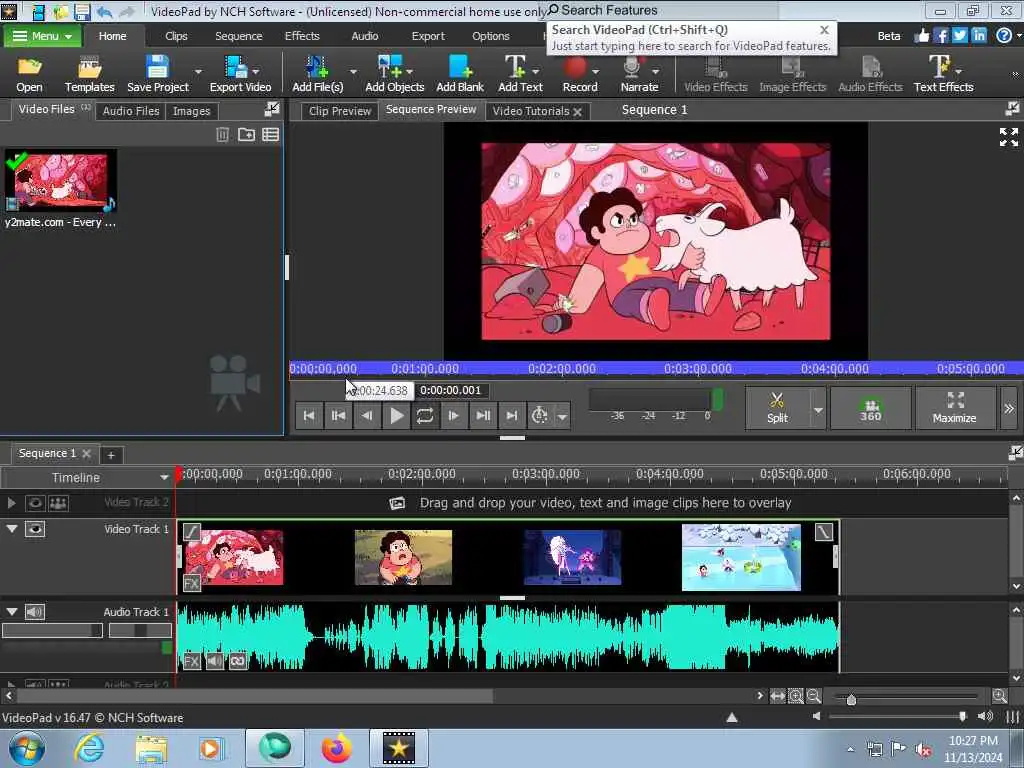Switch to Video Tutorials tab

click(x=530, y=111)
